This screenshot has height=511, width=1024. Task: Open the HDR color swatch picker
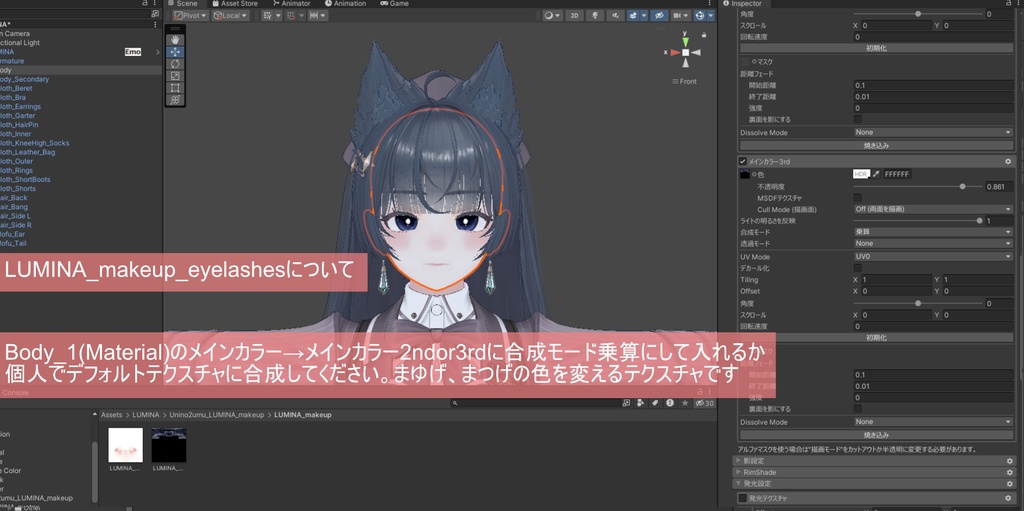click(x=861, y=174)
